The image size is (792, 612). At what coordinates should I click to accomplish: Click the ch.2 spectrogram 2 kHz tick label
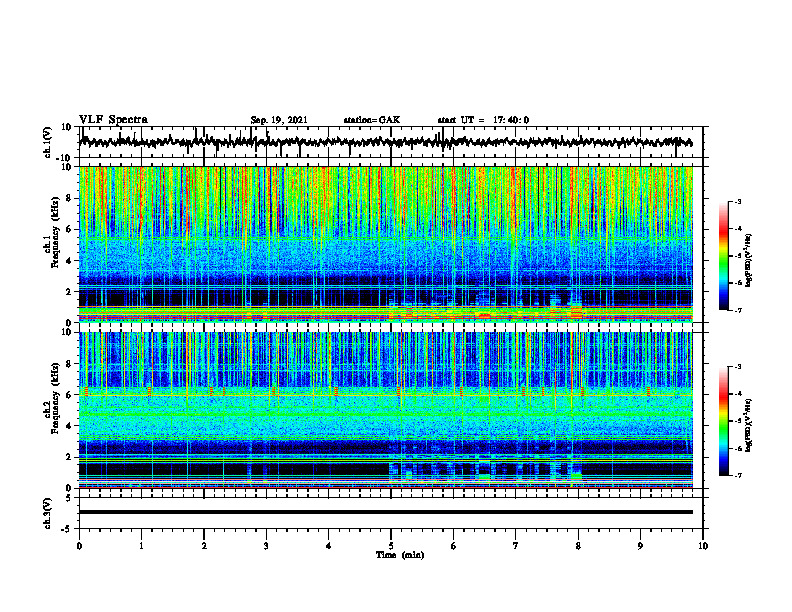coord(69,457)
